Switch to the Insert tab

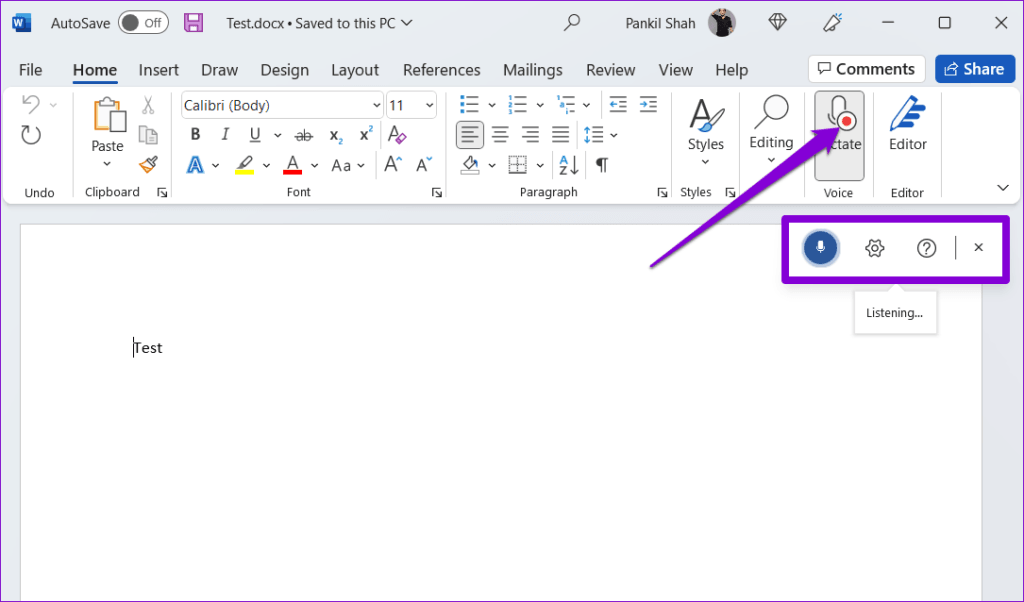point(159,70)
